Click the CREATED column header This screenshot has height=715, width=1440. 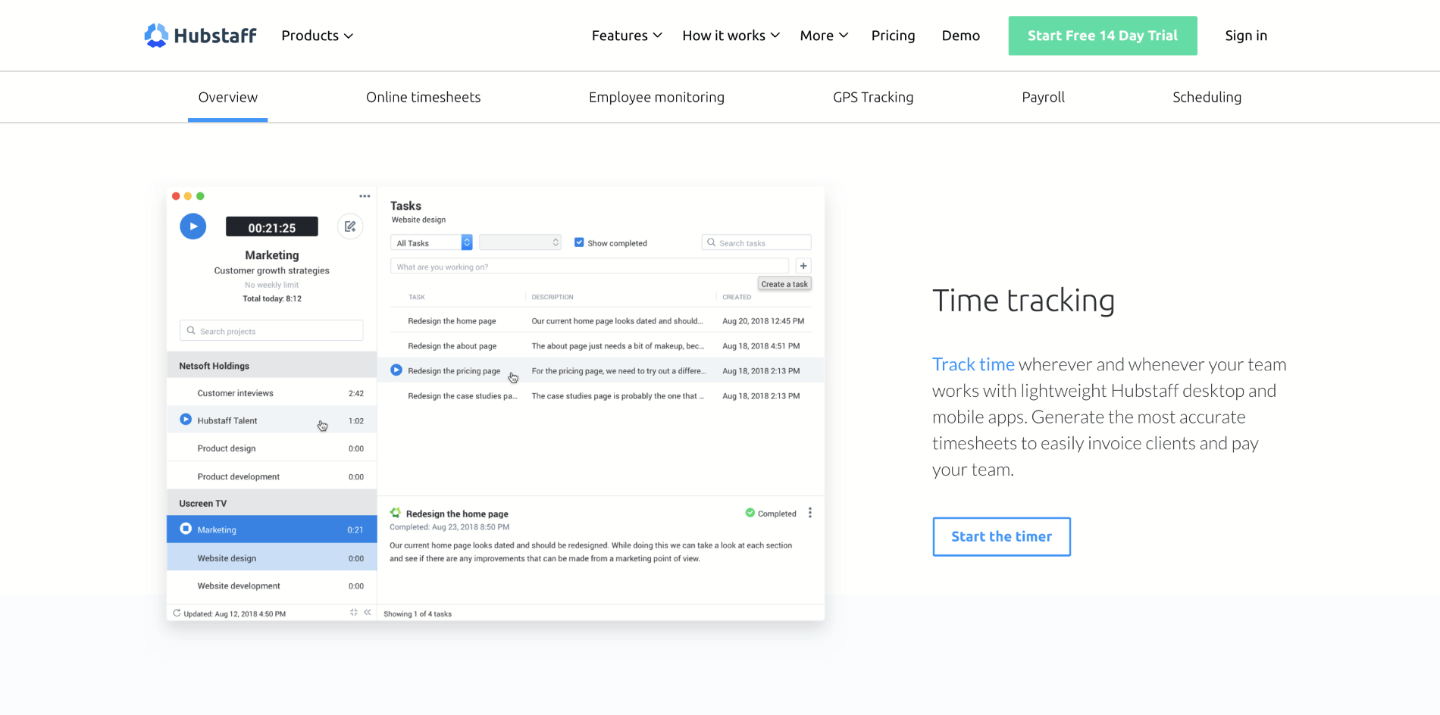737,297
